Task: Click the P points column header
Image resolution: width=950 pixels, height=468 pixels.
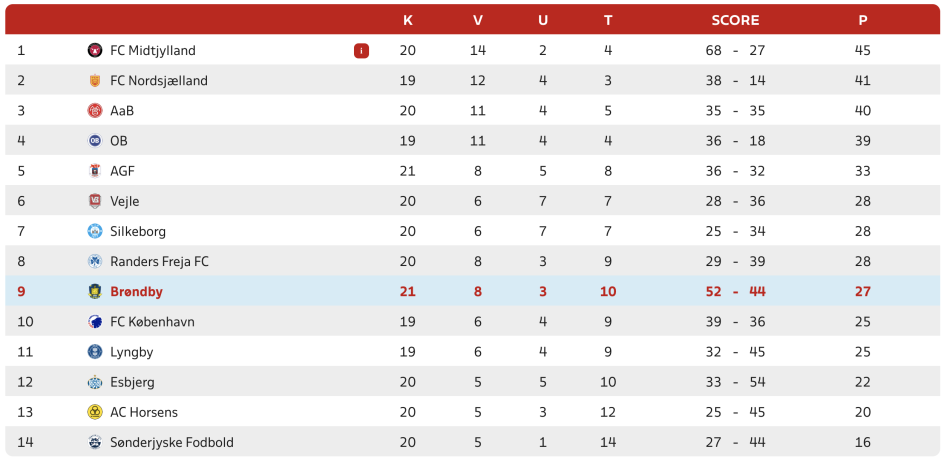Action: [x=863, y=20]
